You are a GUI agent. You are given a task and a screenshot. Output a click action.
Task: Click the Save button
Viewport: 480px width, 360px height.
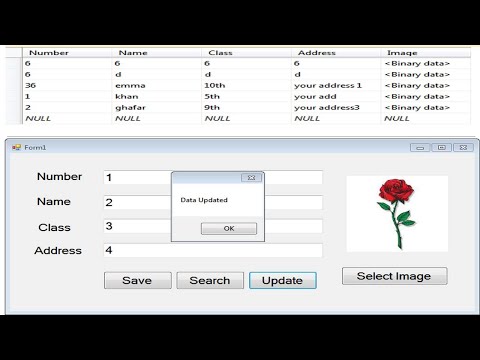[138, 280]
